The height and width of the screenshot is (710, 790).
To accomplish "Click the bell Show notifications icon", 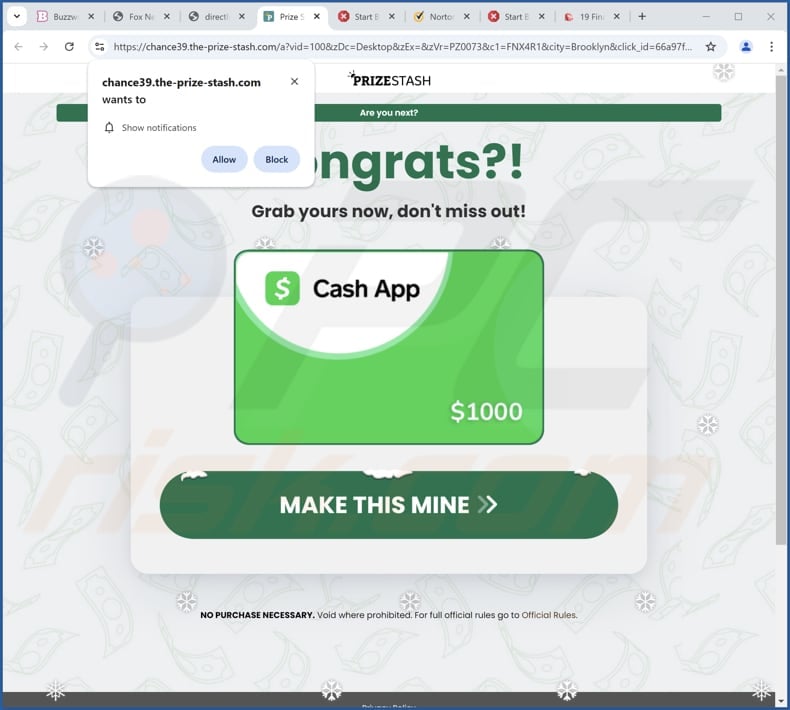I will click(109, 127).
